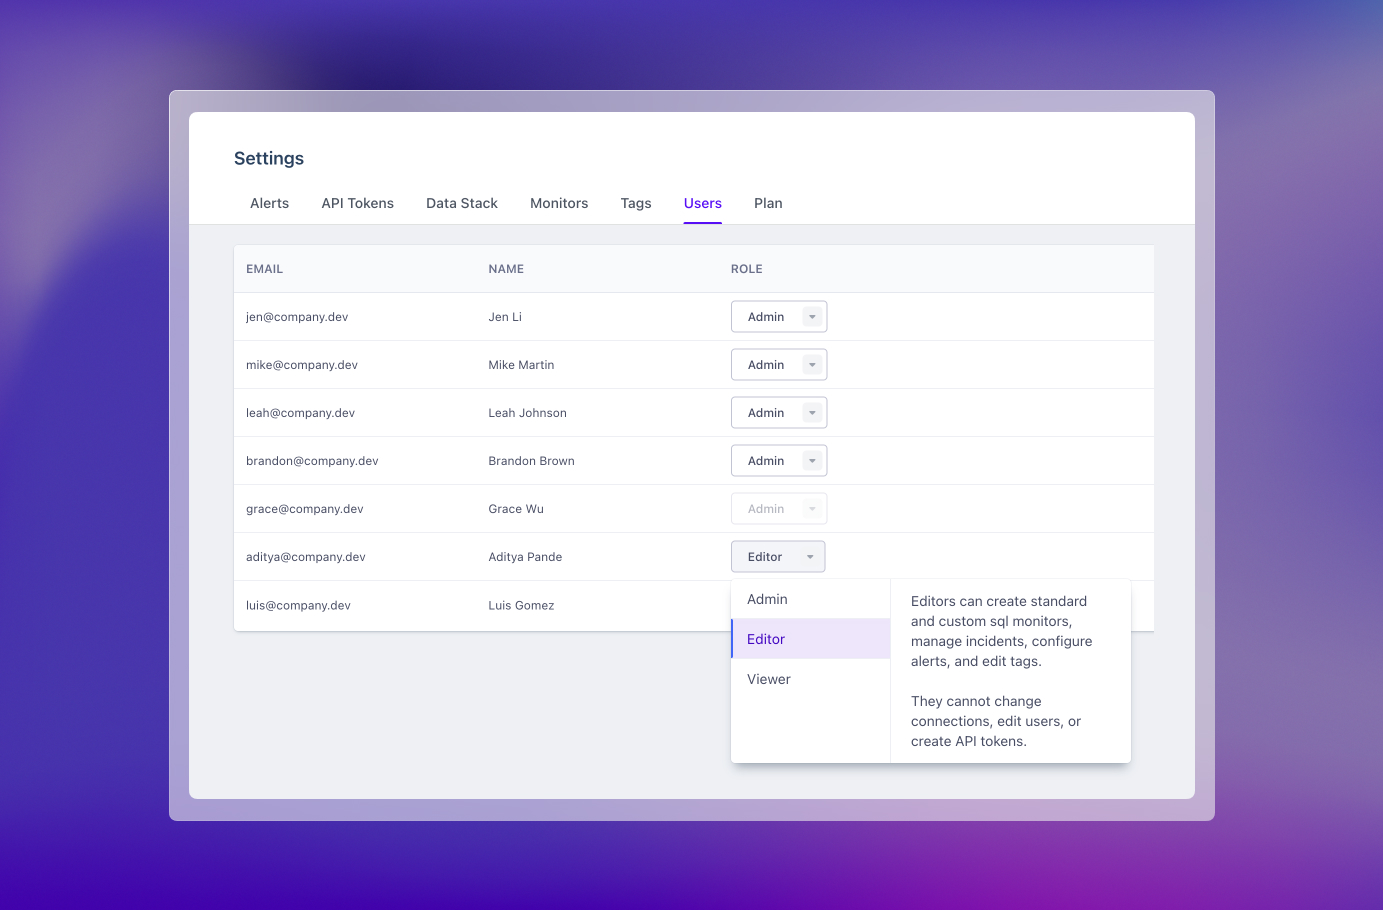Select Viewer in the open role menu
This screenshot has width=1383, height=910.
point(768,679)
